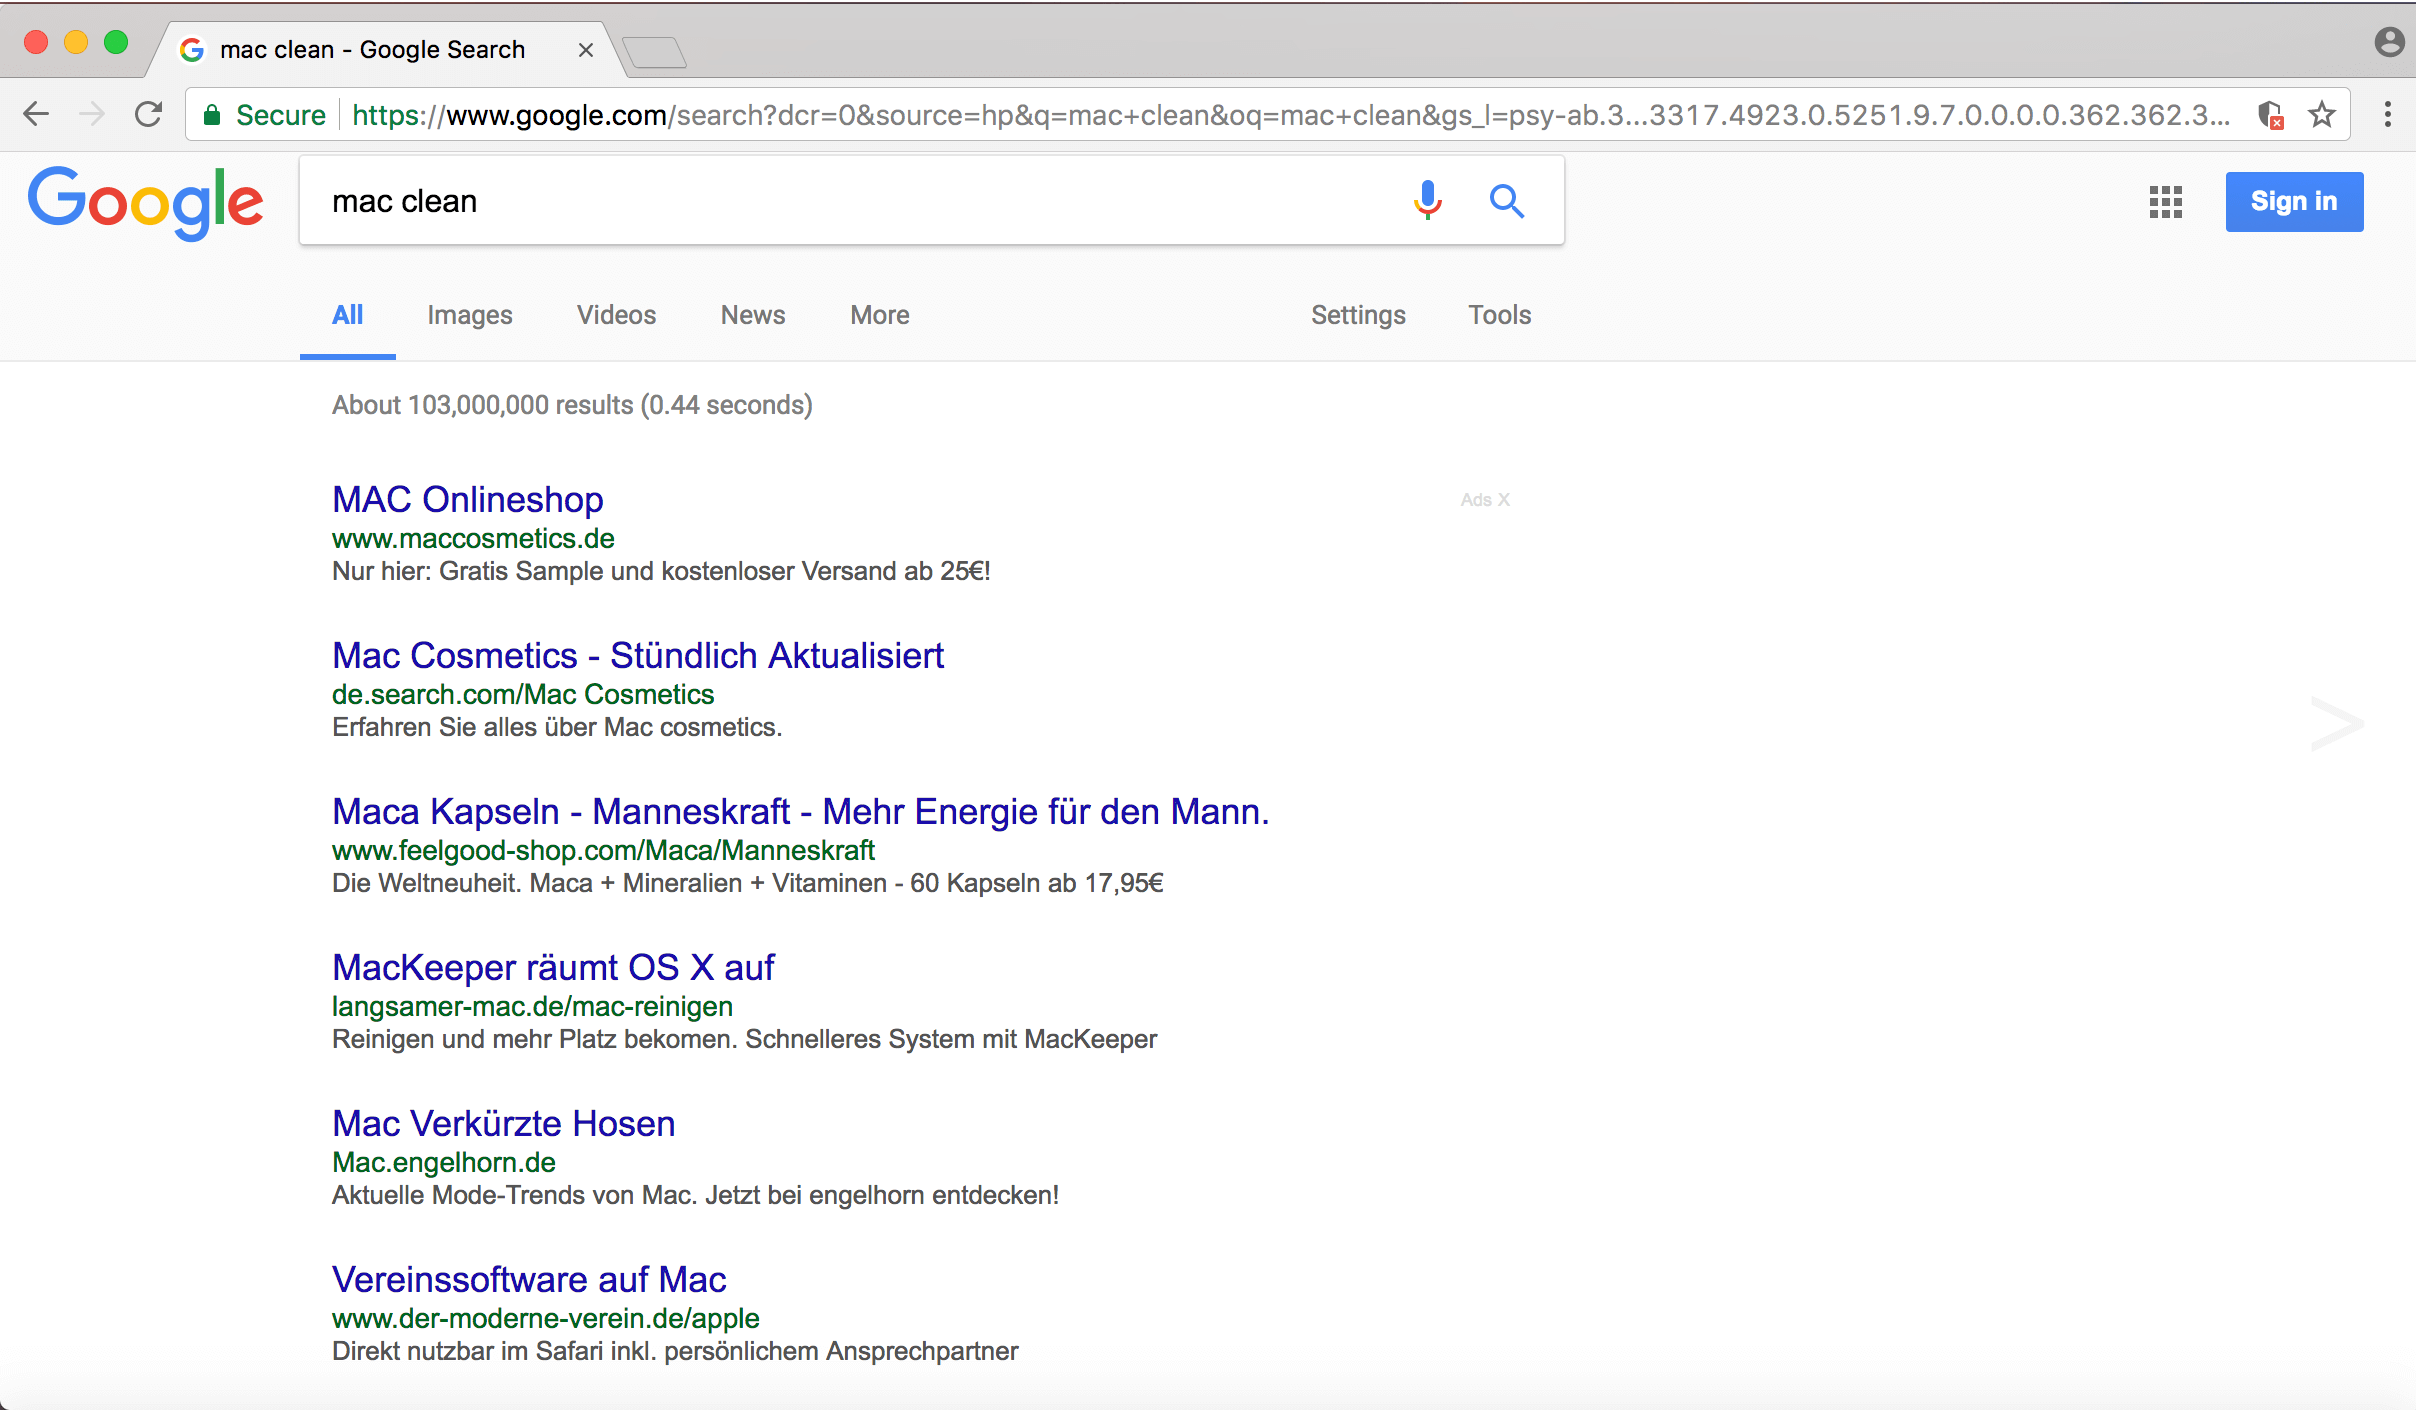The height and width of the screenshot is (1410, 2416).
Task: Open the Settings menu under search bar
Action: (x=1358, y=315)
